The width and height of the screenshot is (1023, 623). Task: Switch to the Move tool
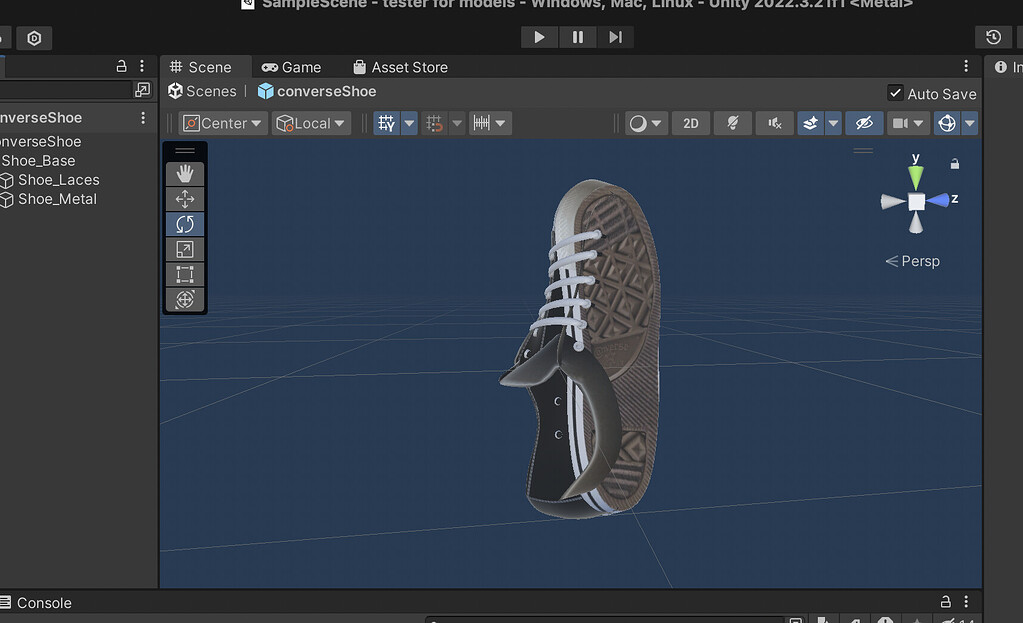tap(185, 198)
